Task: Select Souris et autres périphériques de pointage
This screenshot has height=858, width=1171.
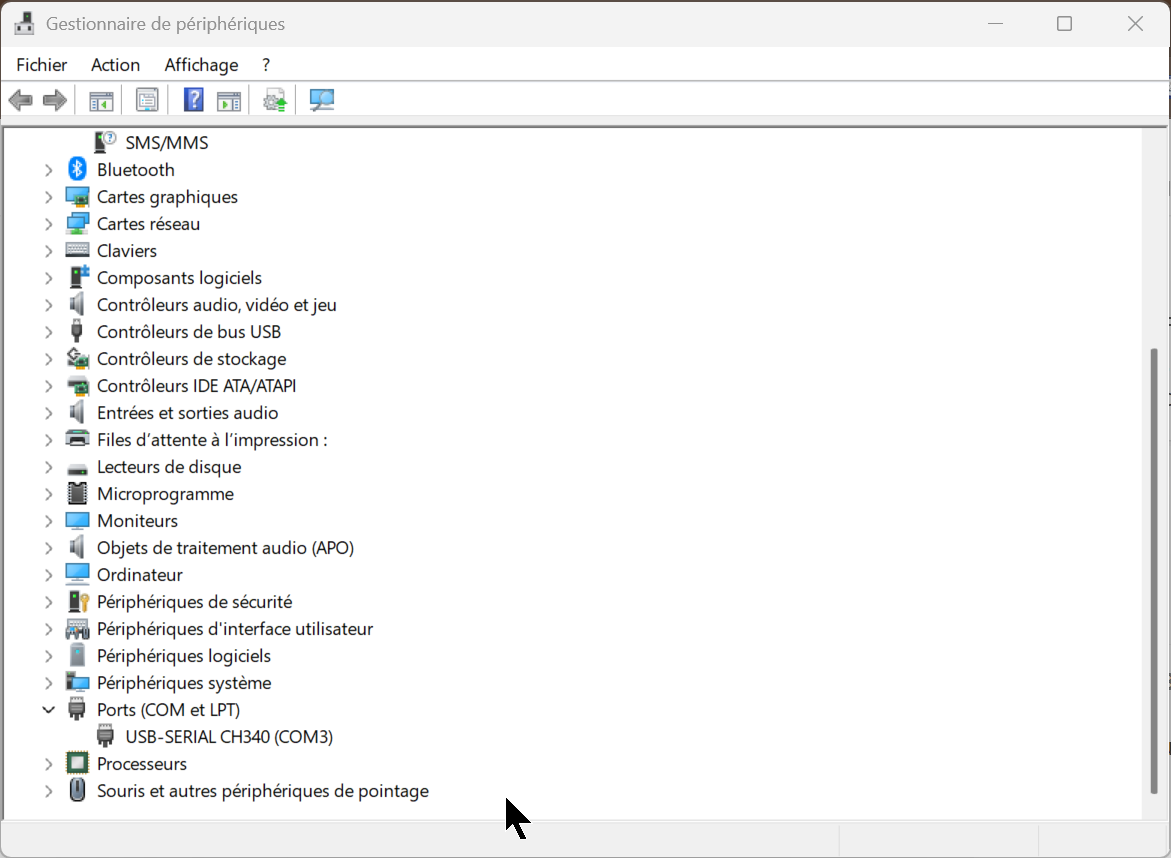Action: point(263,791)
